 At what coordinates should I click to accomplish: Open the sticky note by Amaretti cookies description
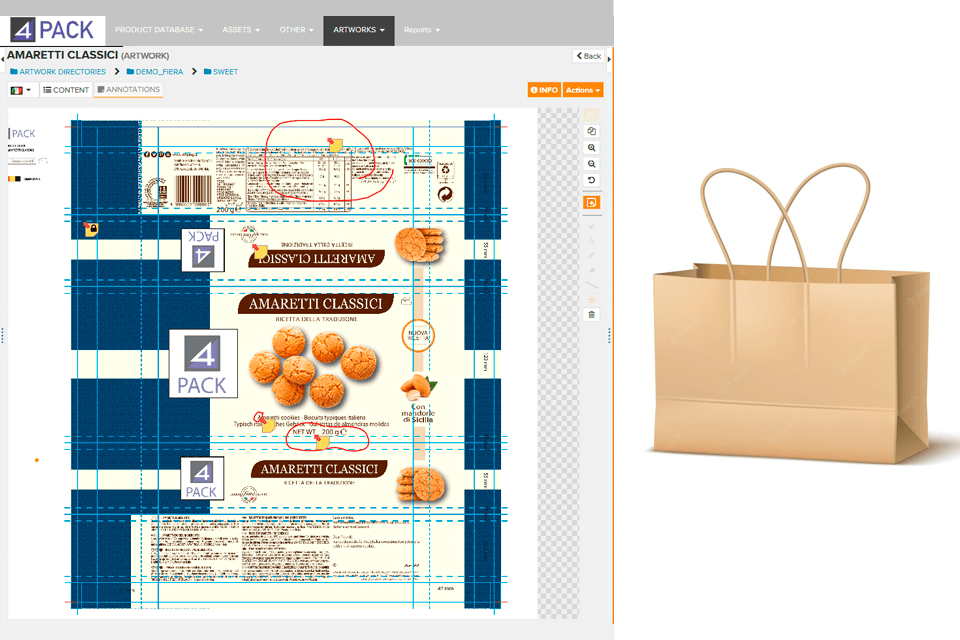pos(268,424)
